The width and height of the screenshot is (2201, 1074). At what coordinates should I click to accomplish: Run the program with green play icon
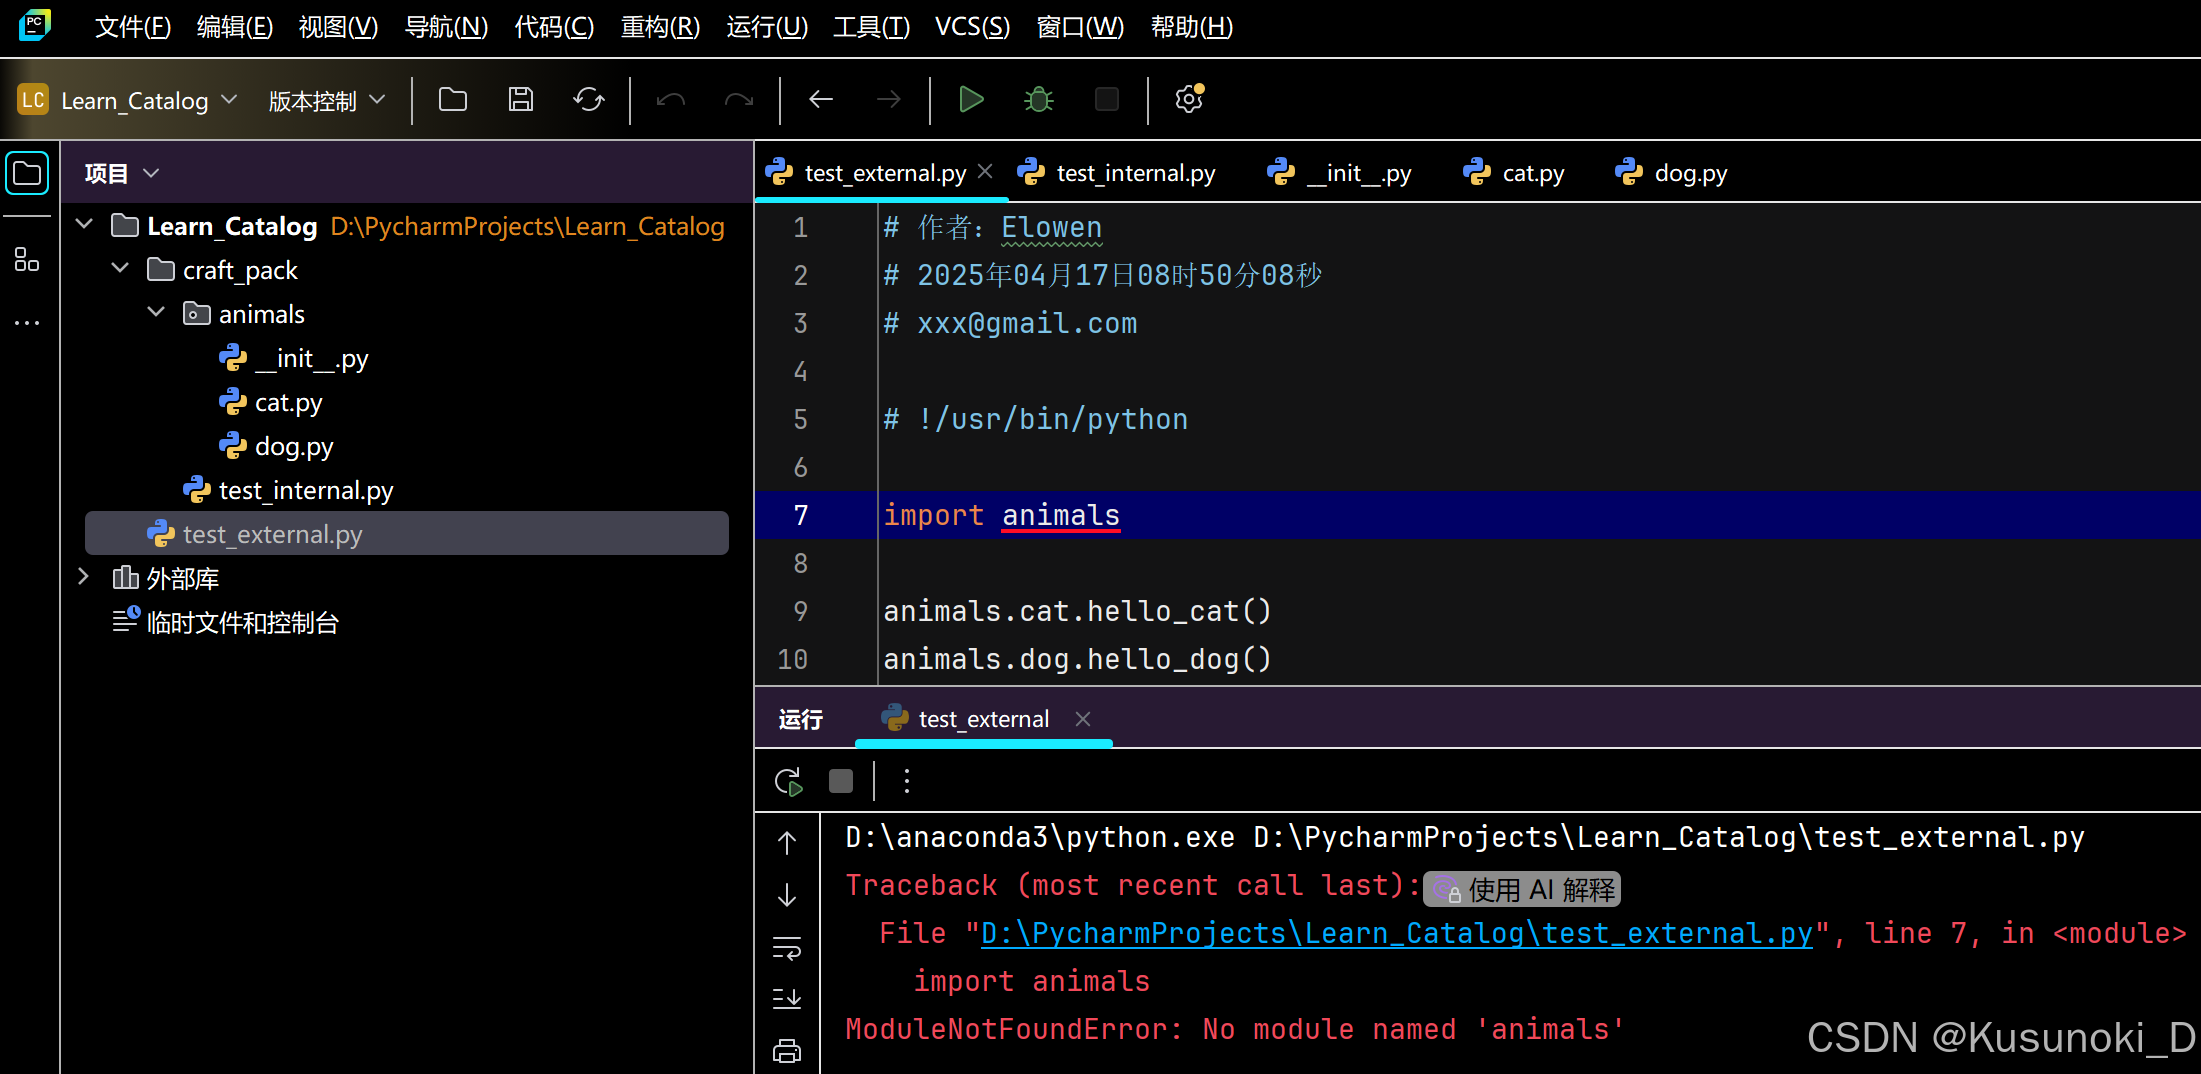(971, 99)
